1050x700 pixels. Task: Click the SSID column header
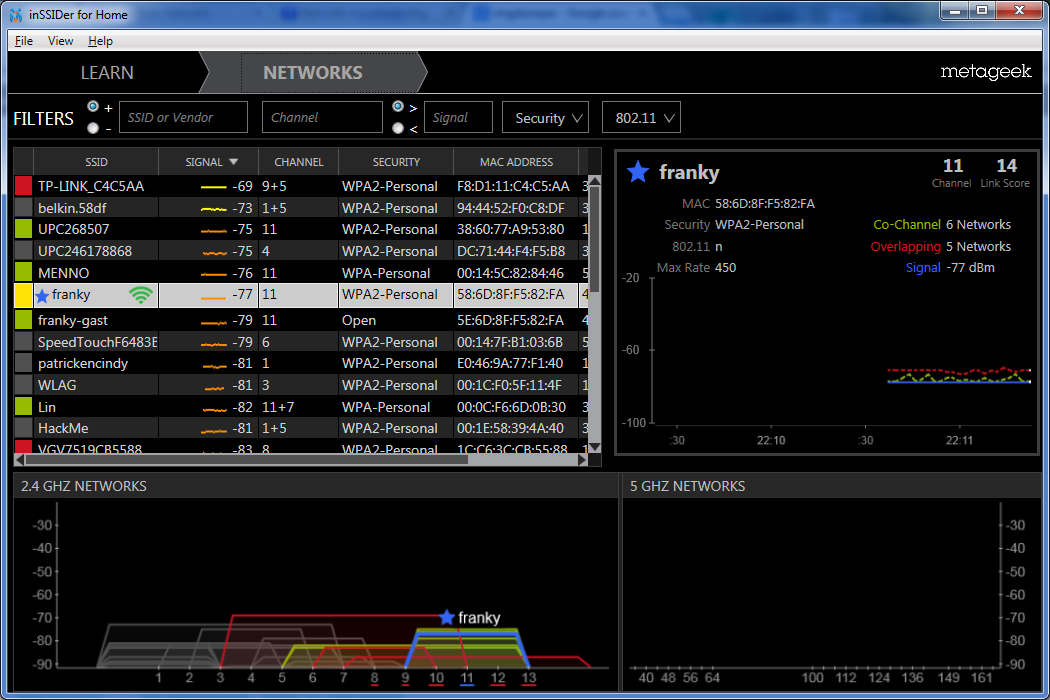96,162
